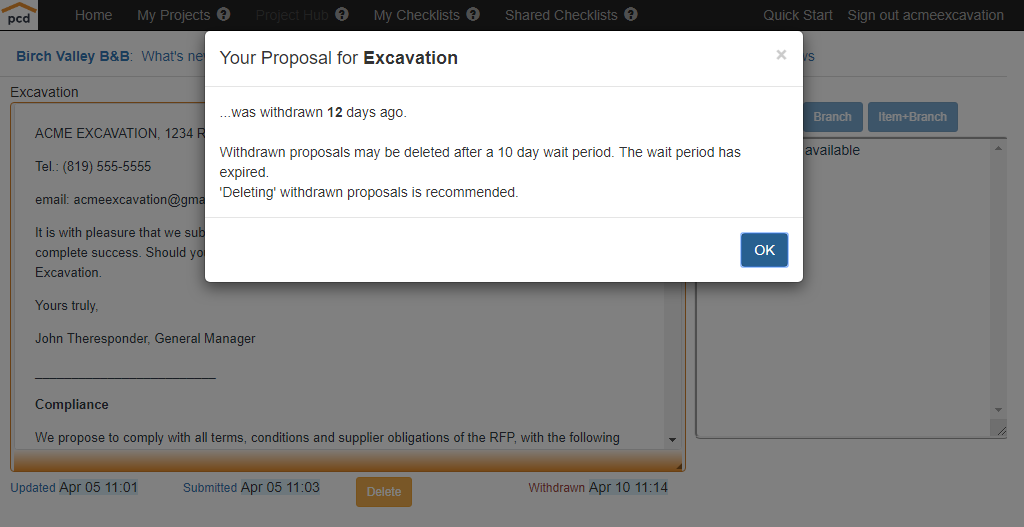The image size is (1024, 527).
Task: Click the Branch button
Action: coord(832,117)
